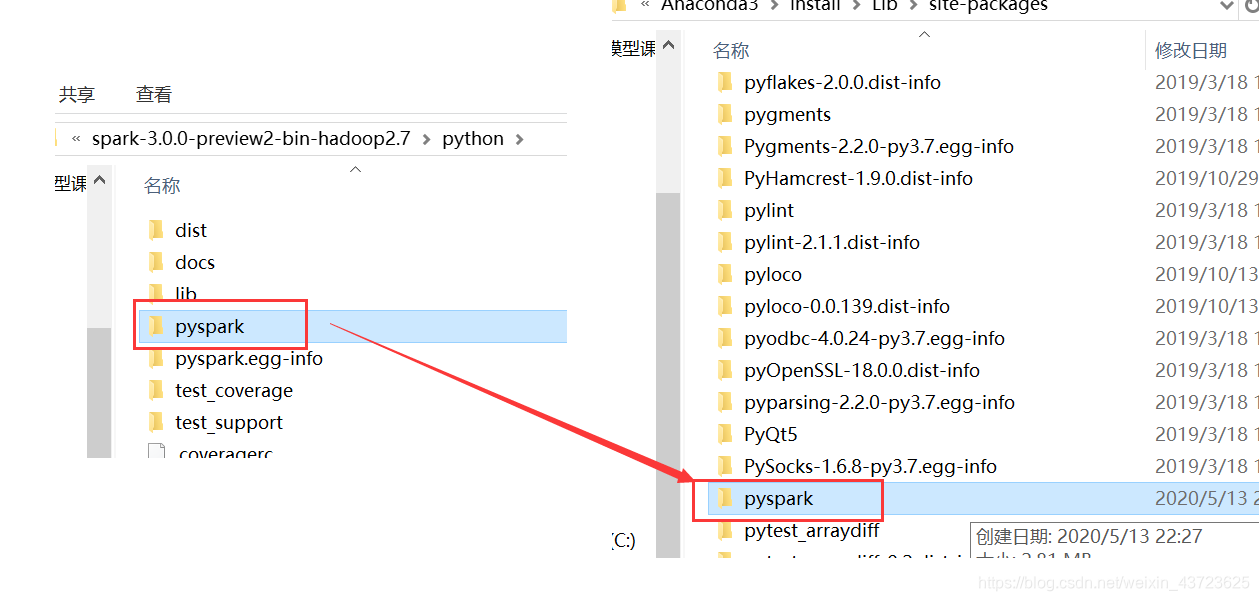This screenshot has width=1259, height=601.
Task: Open the 共享 ribbon tab
Action: [x=77, y=95]
